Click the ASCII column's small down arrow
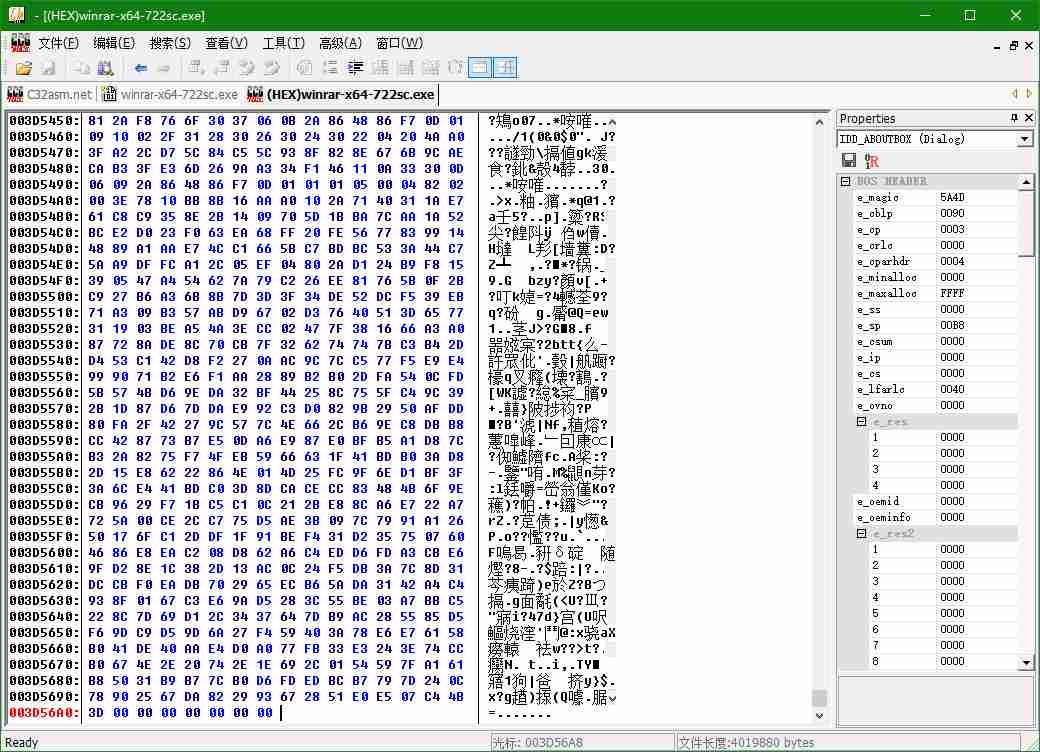Screen dimensions: 1040x752 tap(612, 698)
